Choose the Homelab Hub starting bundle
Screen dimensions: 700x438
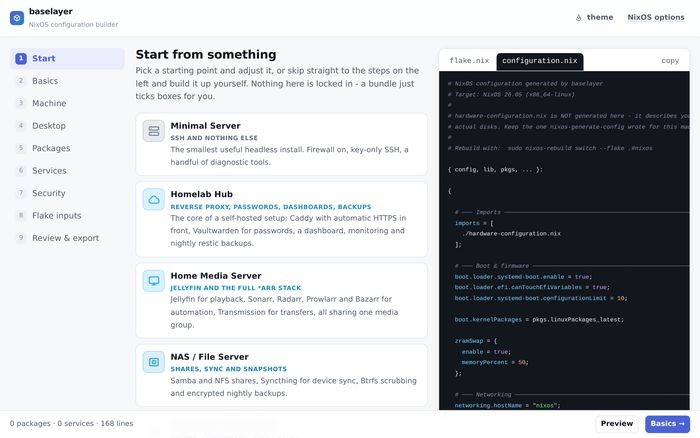click(281, 219)
